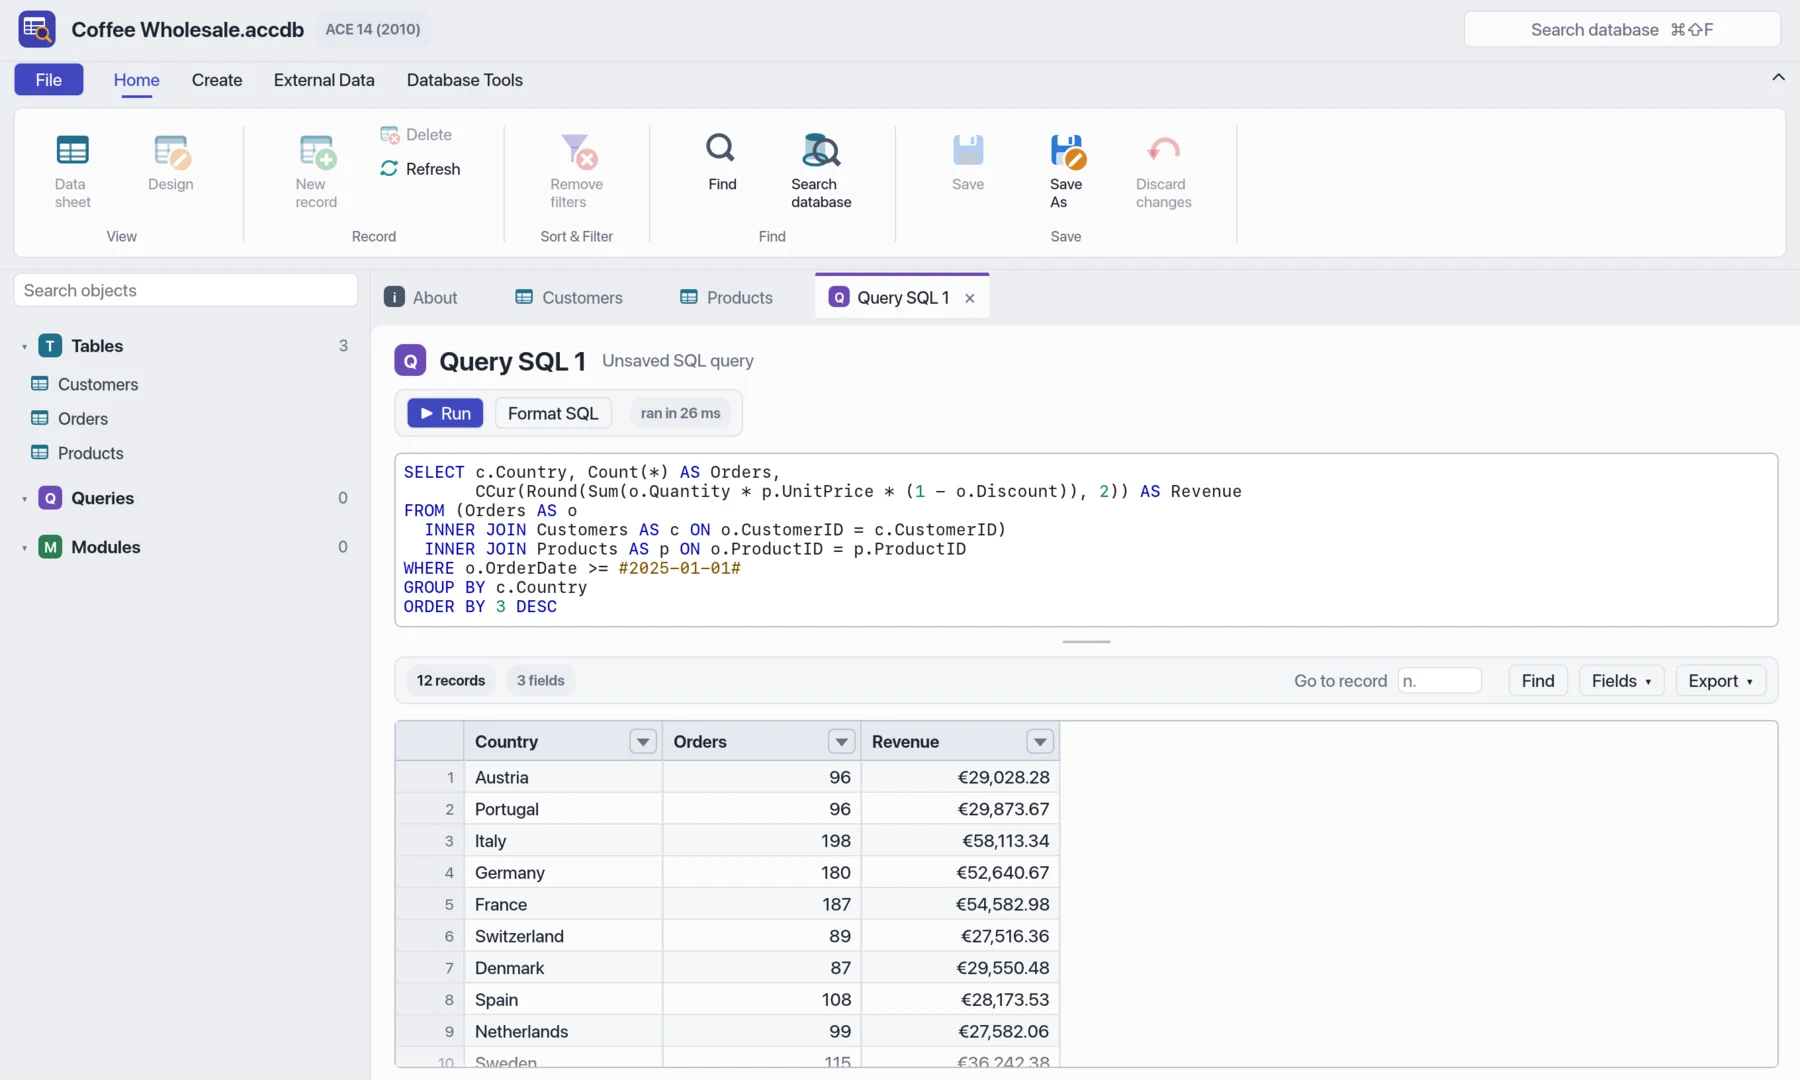The width and height of the screenshot is (1800, 1080).
Task: Open the File menu
Action: pyautogui.click(x=49, y=80)
